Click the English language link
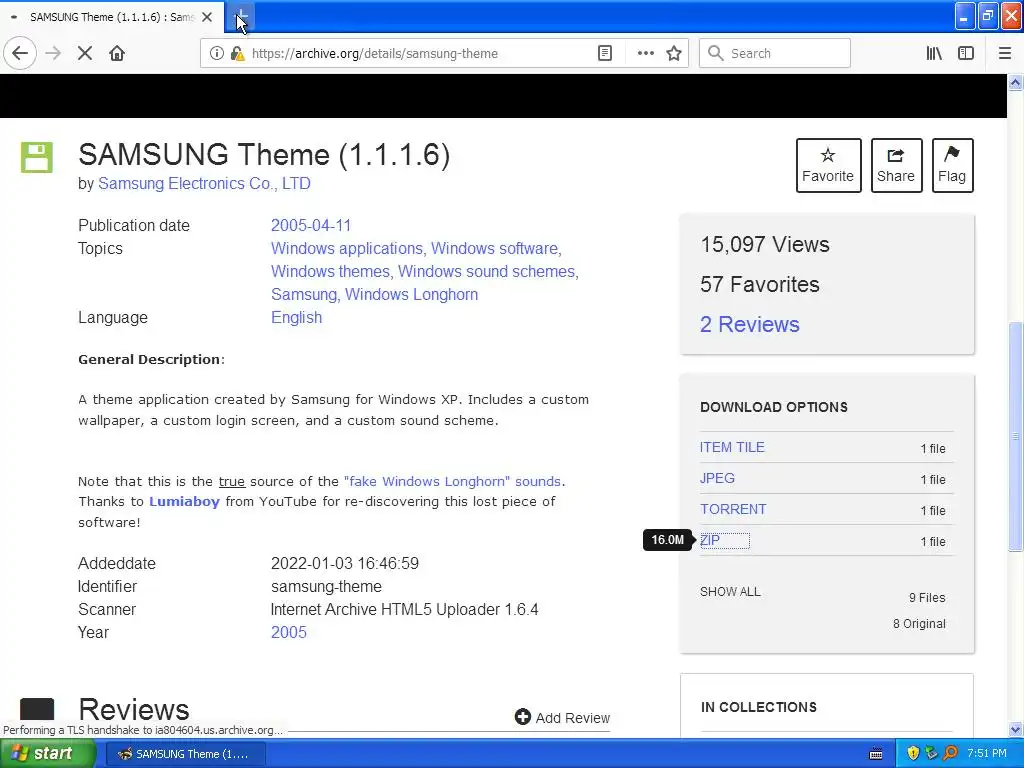 point(296,317)
